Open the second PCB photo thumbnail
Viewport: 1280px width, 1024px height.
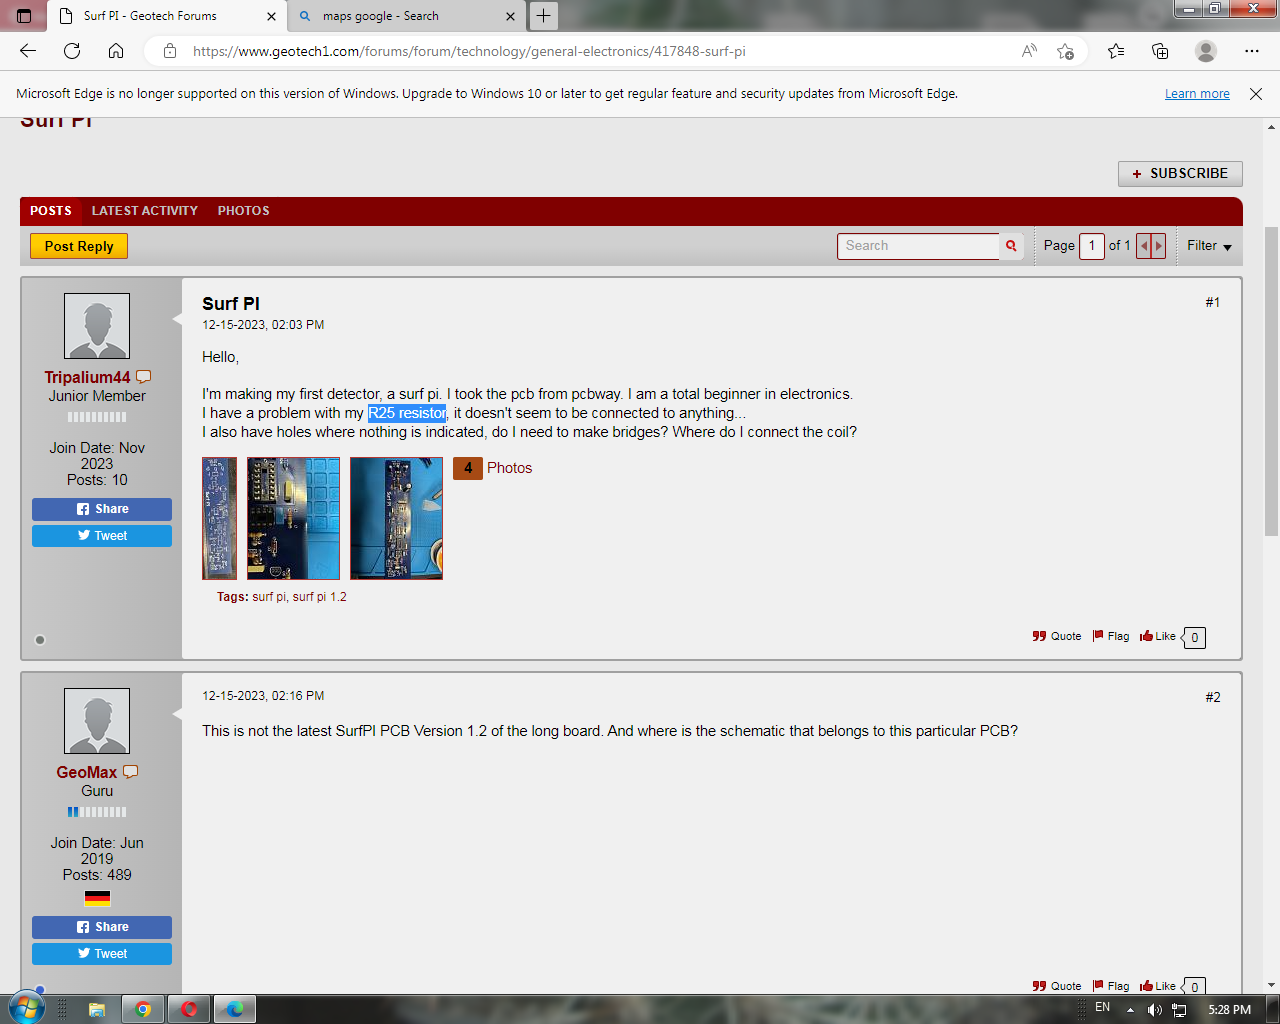[294, 519]
